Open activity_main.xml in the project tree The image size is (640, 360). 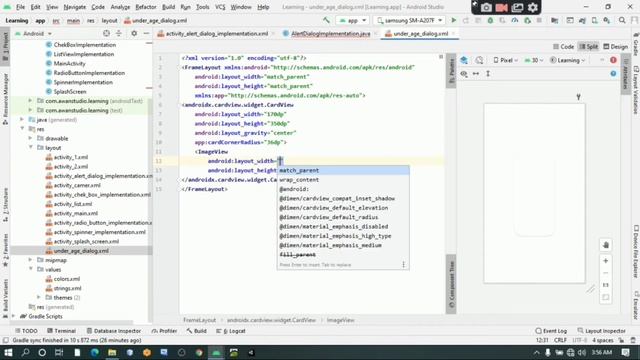tap(76, 213)
